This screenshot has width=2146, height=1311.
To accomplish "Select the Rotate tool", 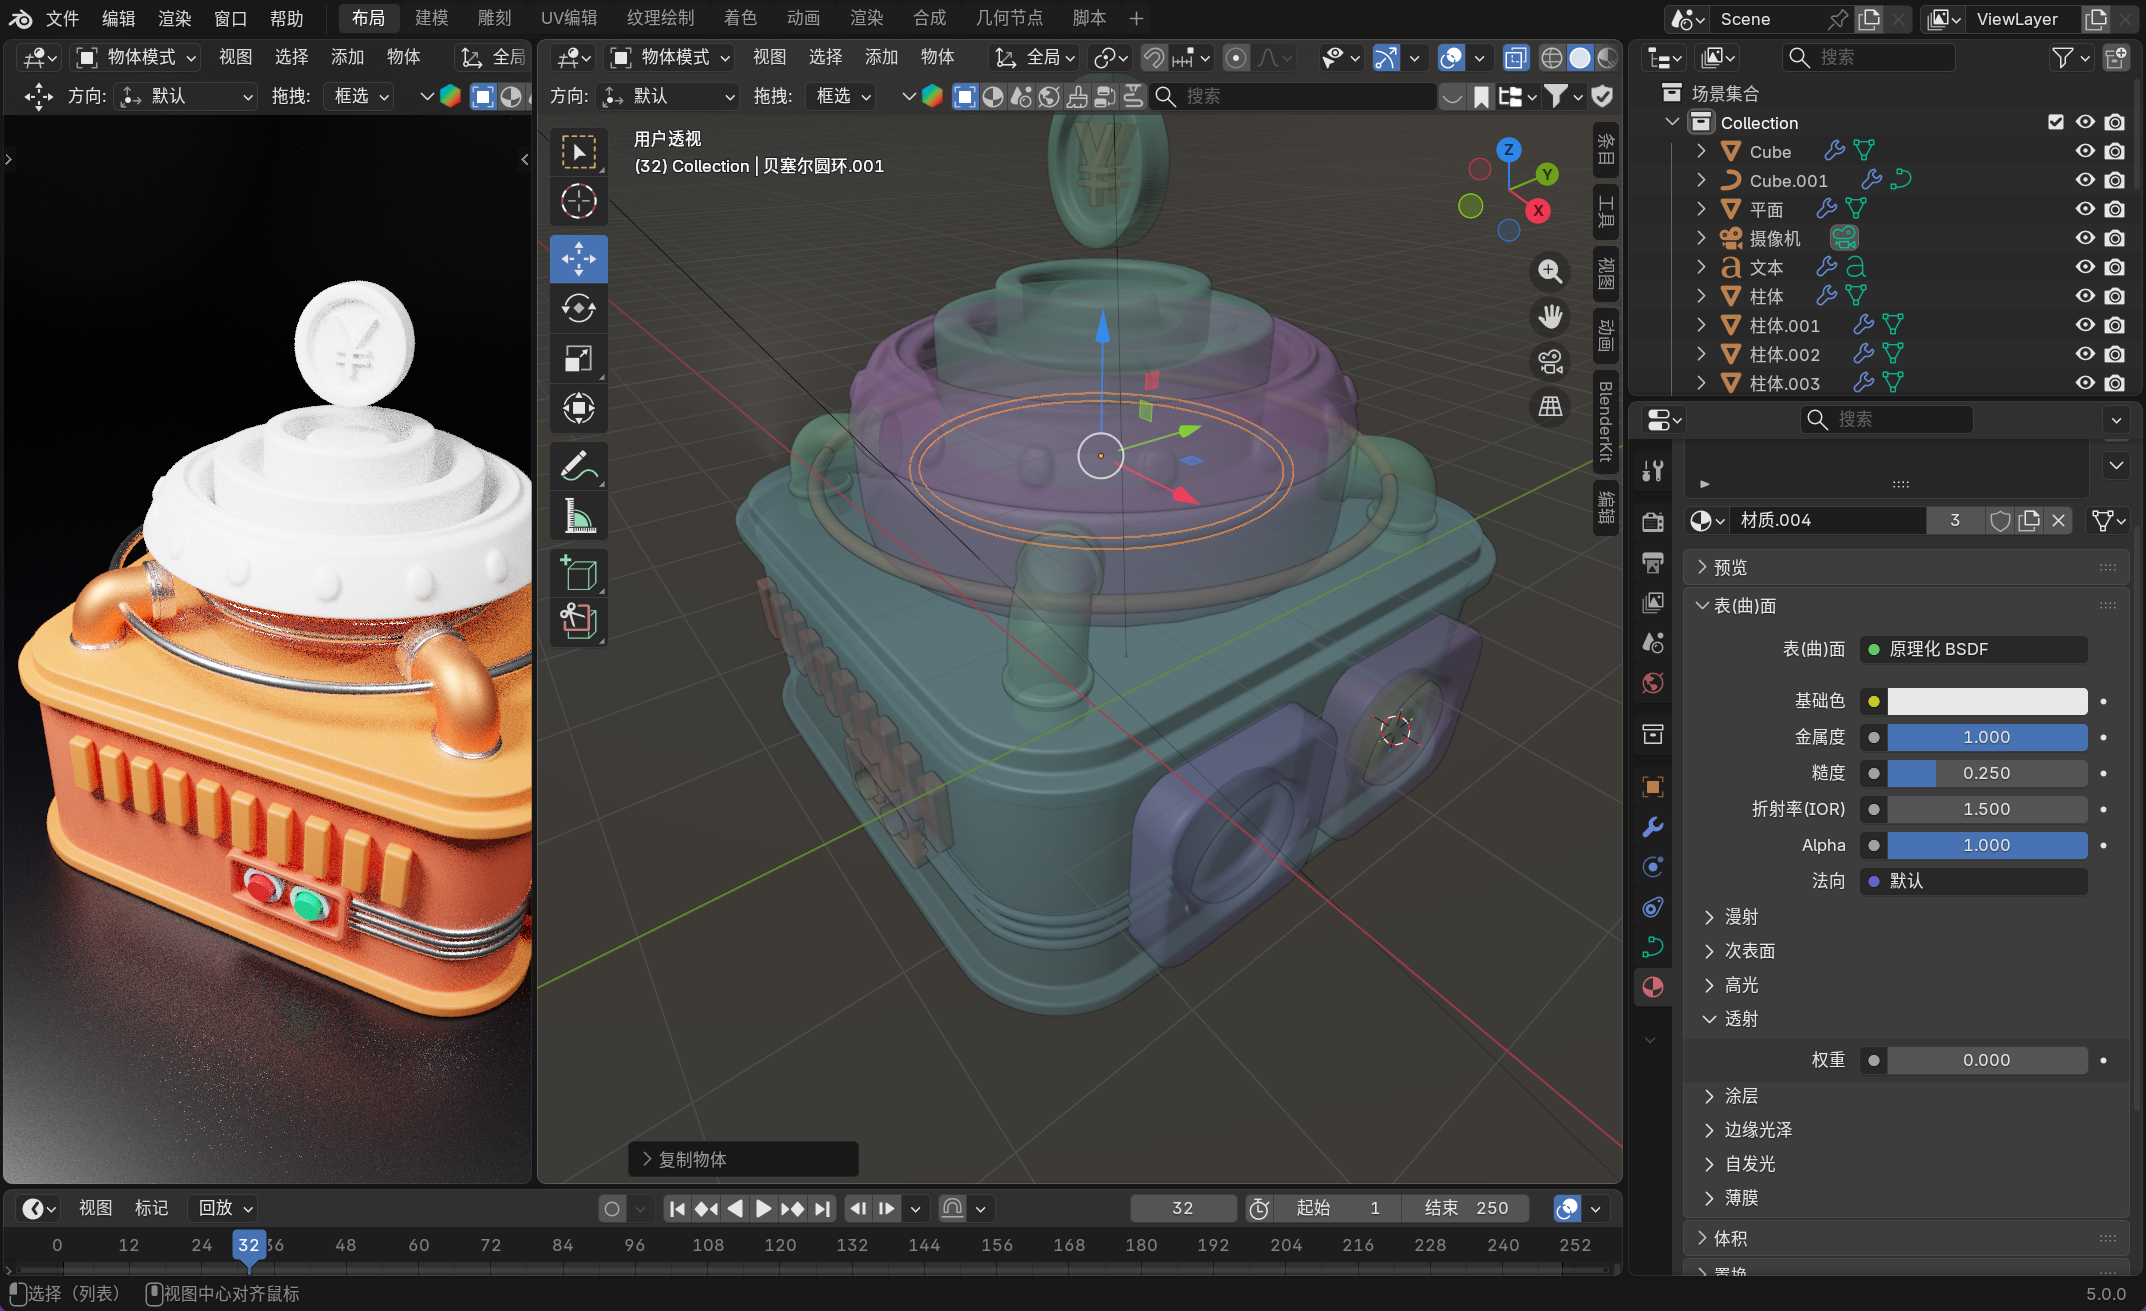I will tap(578, 308).
